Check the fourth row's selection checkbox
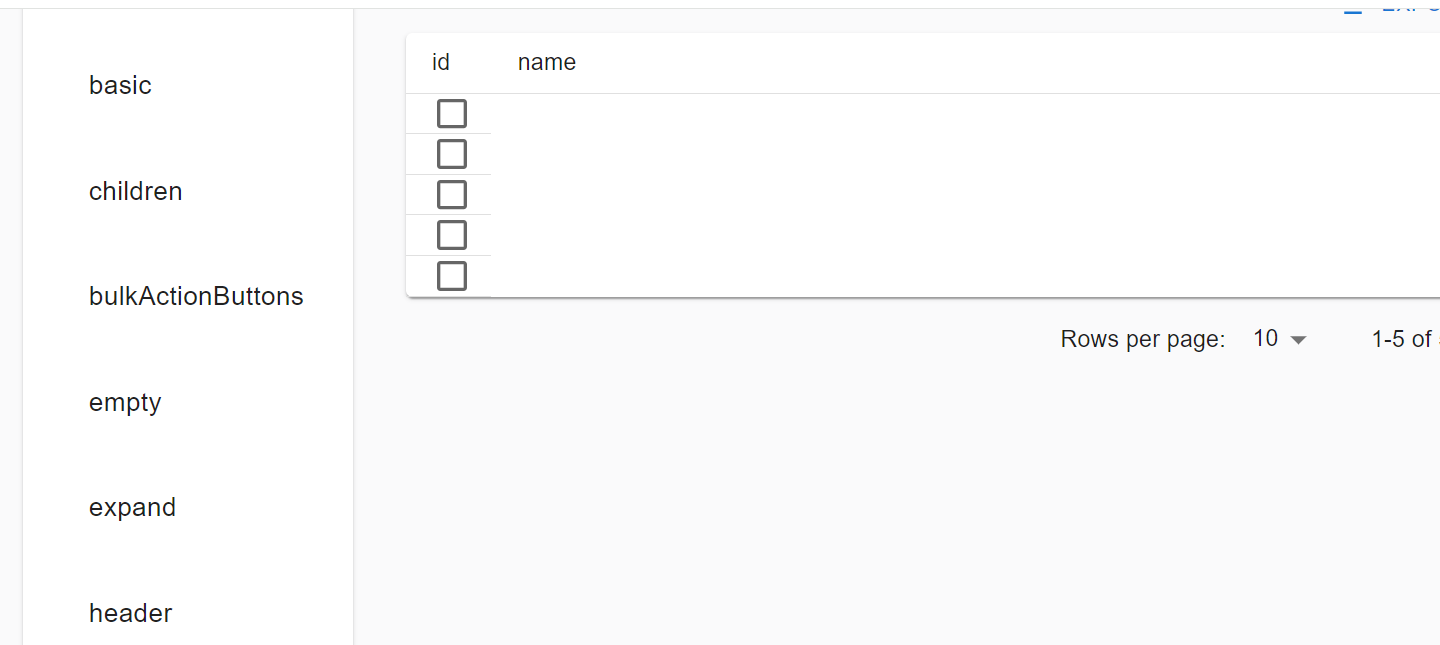Image resolution: width=1440 pixels, height=645 pixels. 451,235
